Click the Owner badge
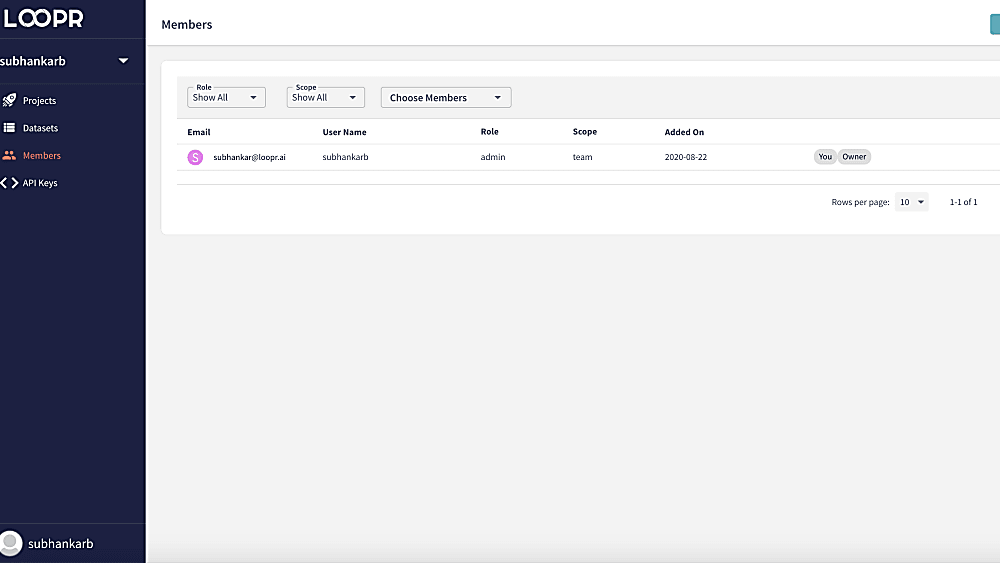This screenshot has height=563, width=1000. pyautogui.click(x=854, y=157)
